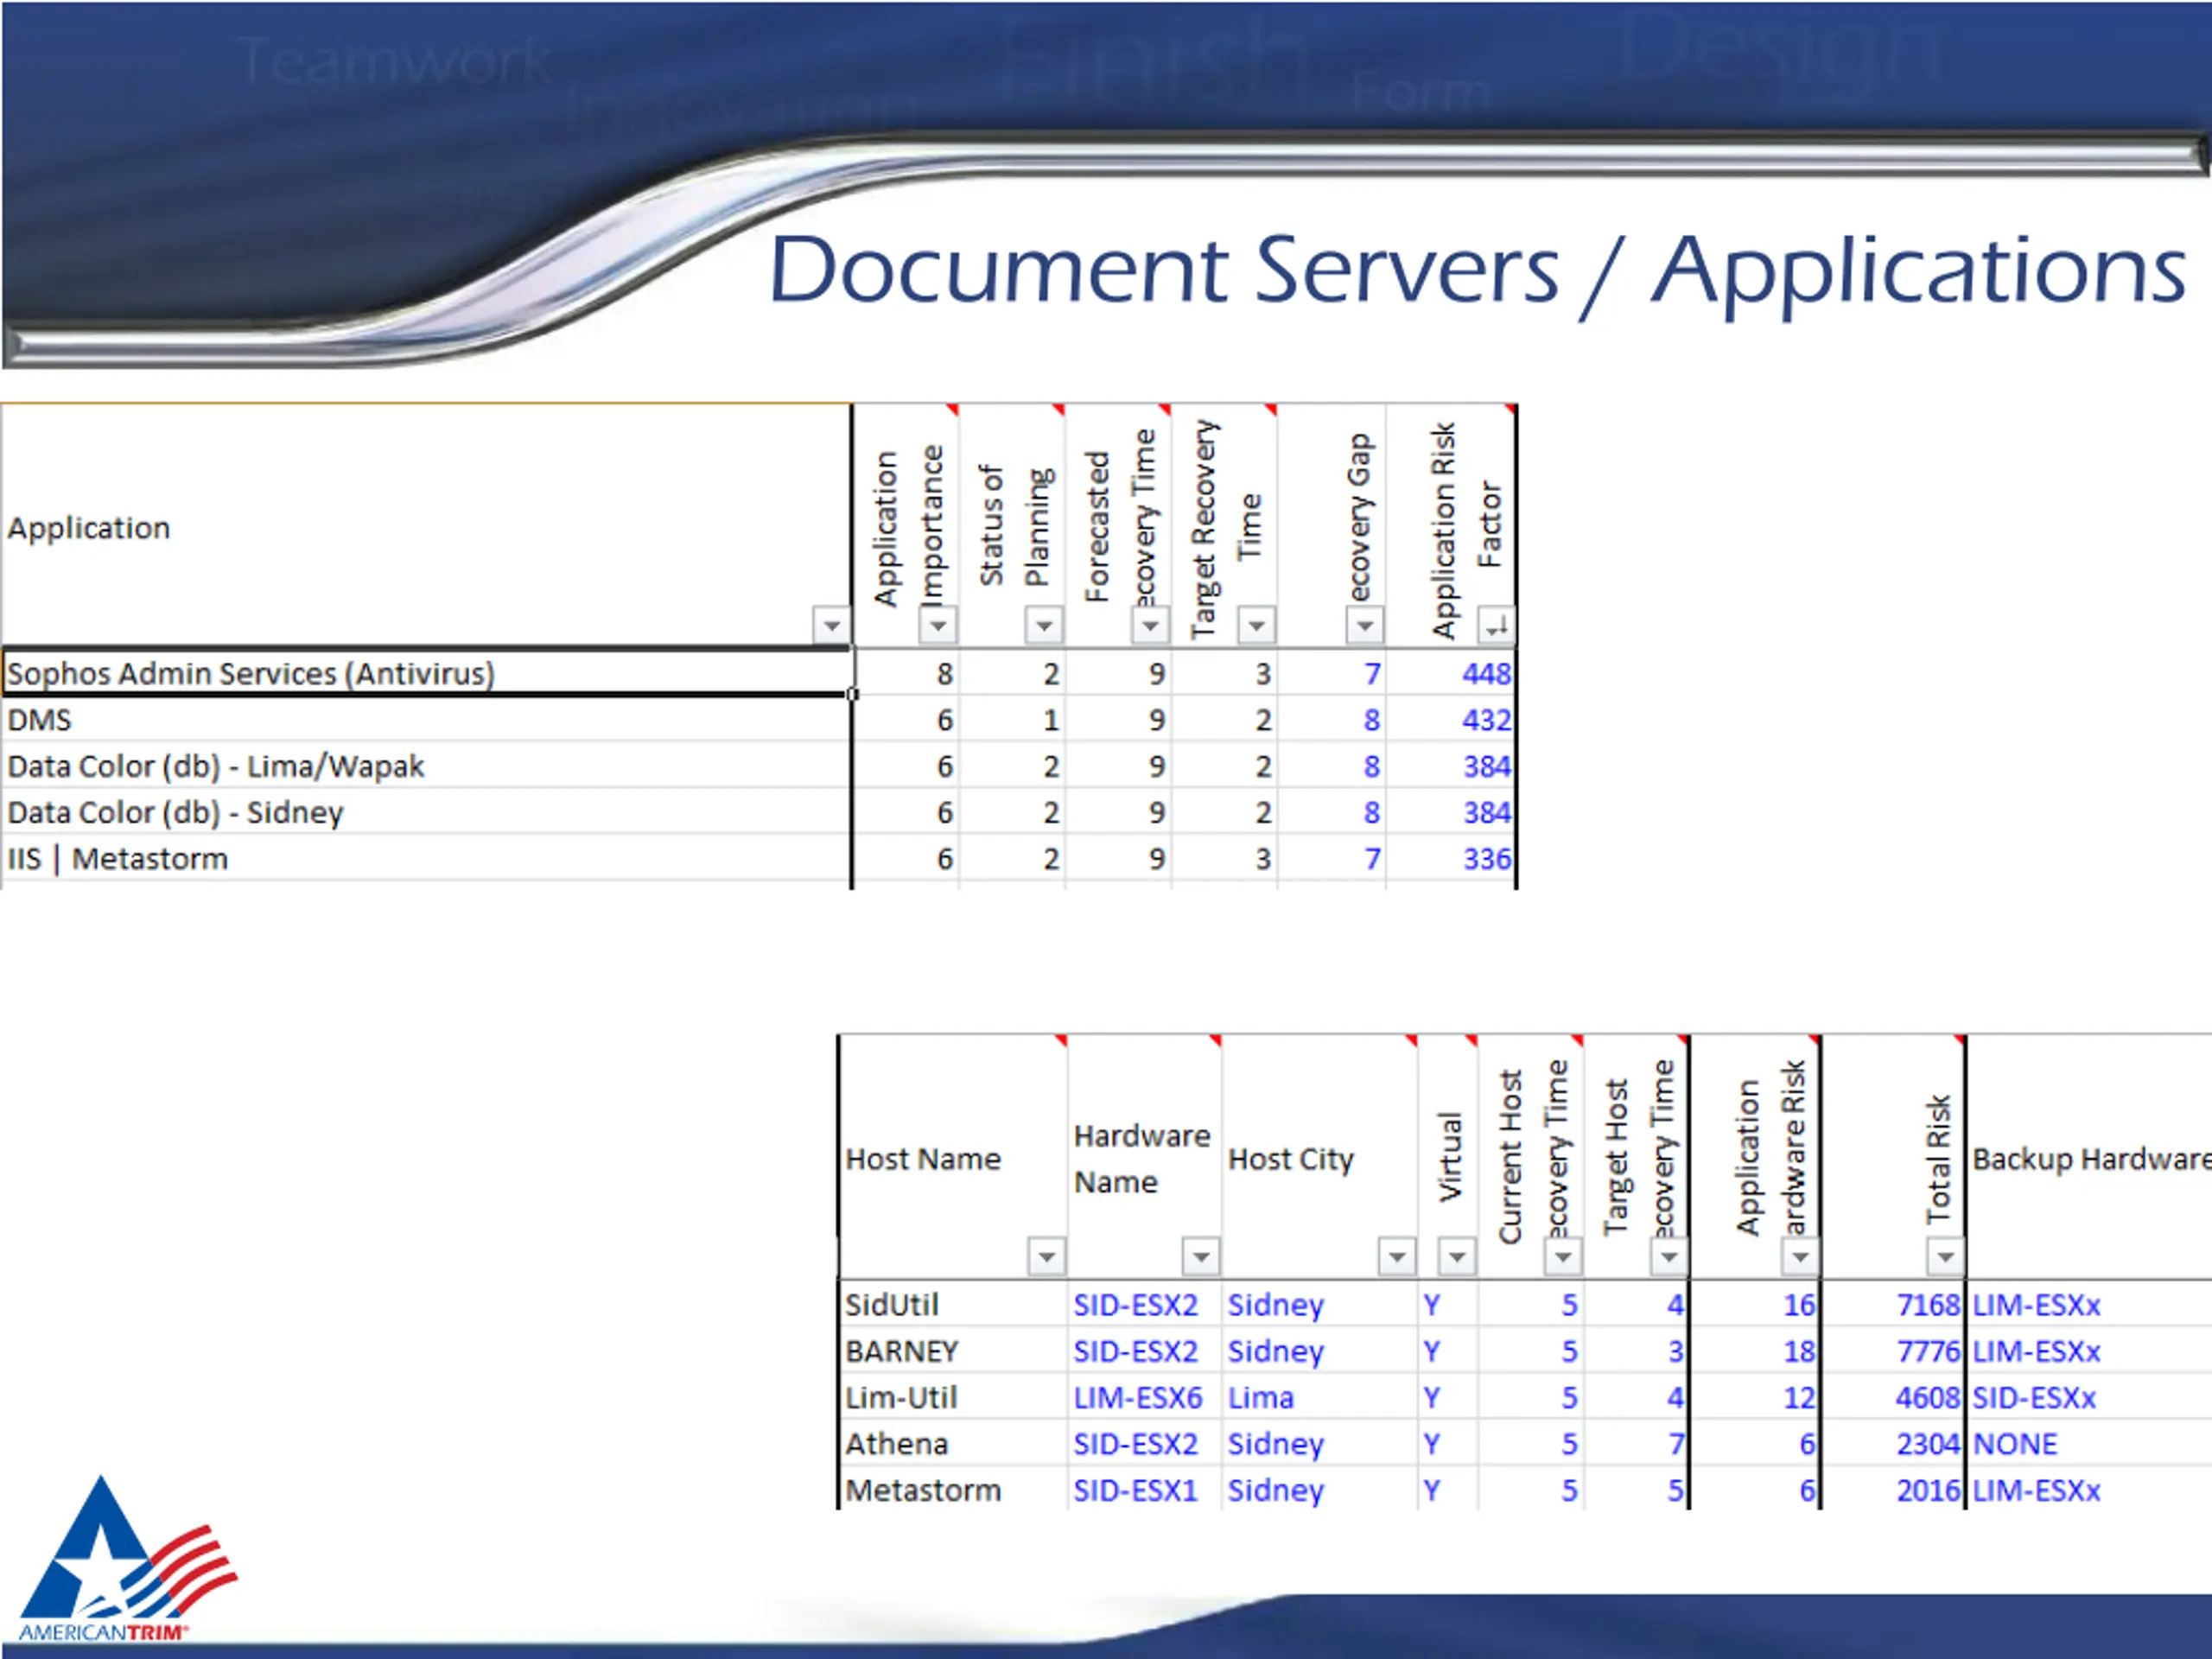Open Forecasted Recovery Time filter dropdown
The width and height of the screenshot is (2212, 1659).
[x=1150, y=626]
